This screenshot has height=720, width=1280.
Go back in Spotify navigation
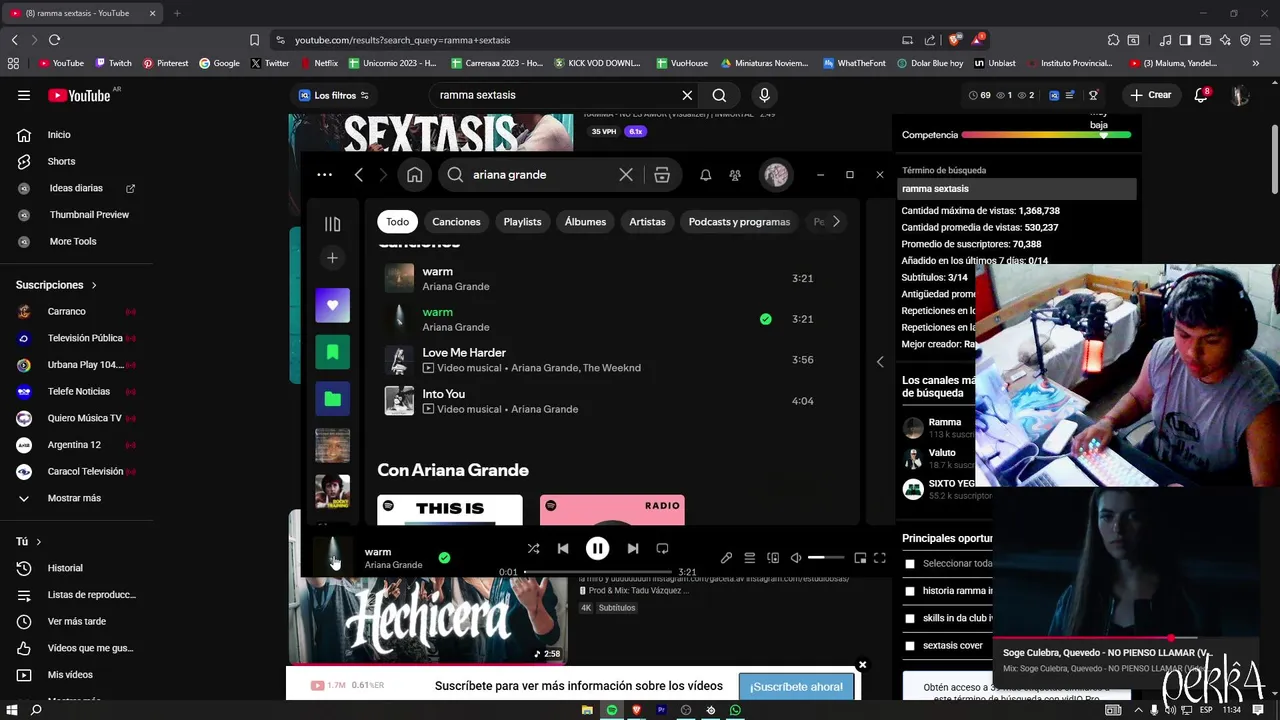[x=359, y=175]
